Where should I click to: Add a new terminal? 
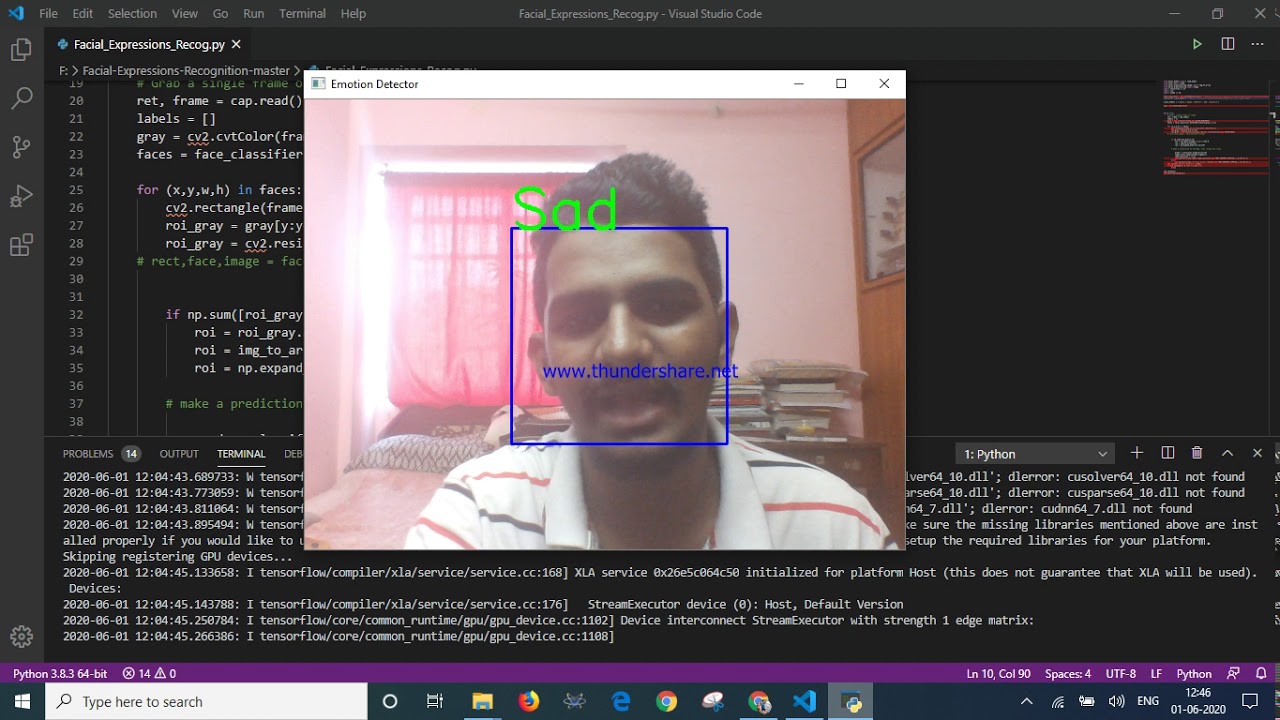1136,453
